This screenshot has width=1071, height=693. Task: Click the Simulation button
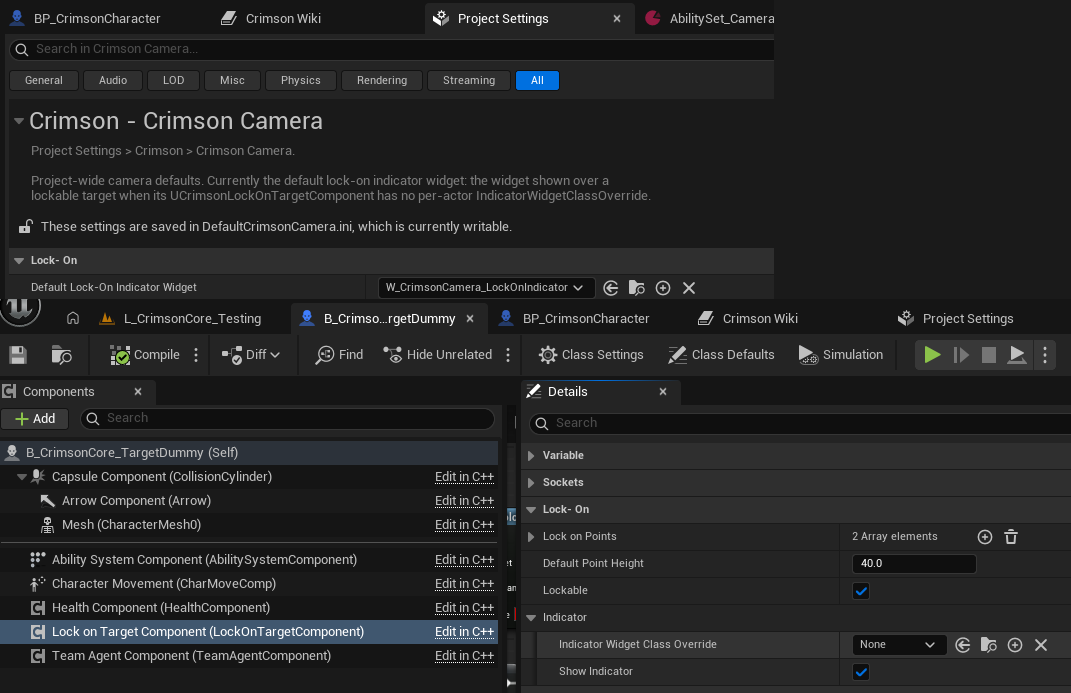[x=841, y=355]
